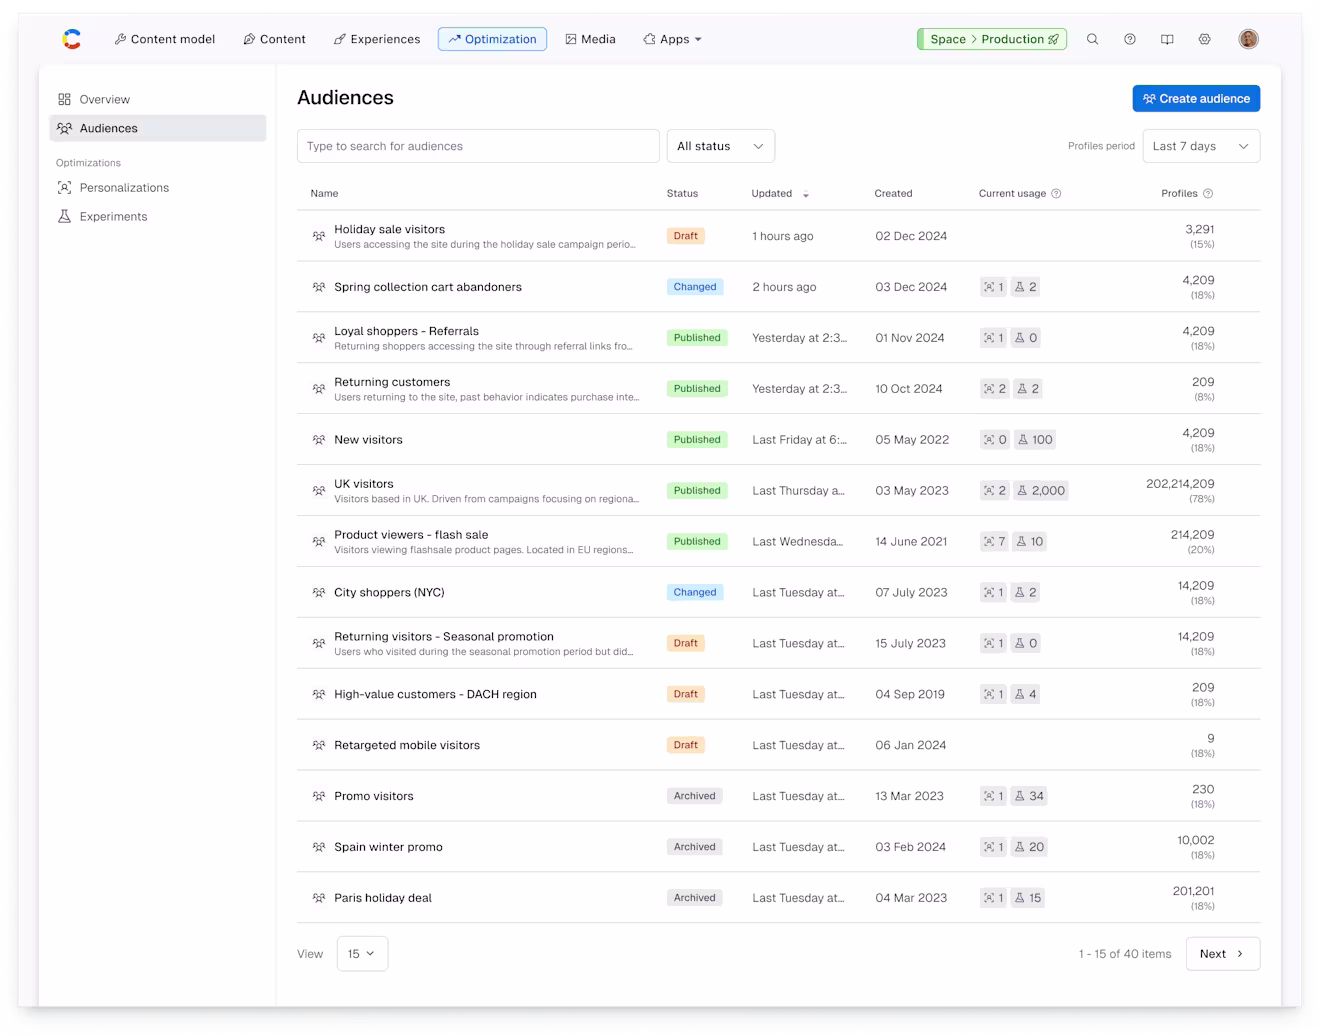Click the Name column header
Screen dimensions: 1320x1036
[x=324, y=194]
